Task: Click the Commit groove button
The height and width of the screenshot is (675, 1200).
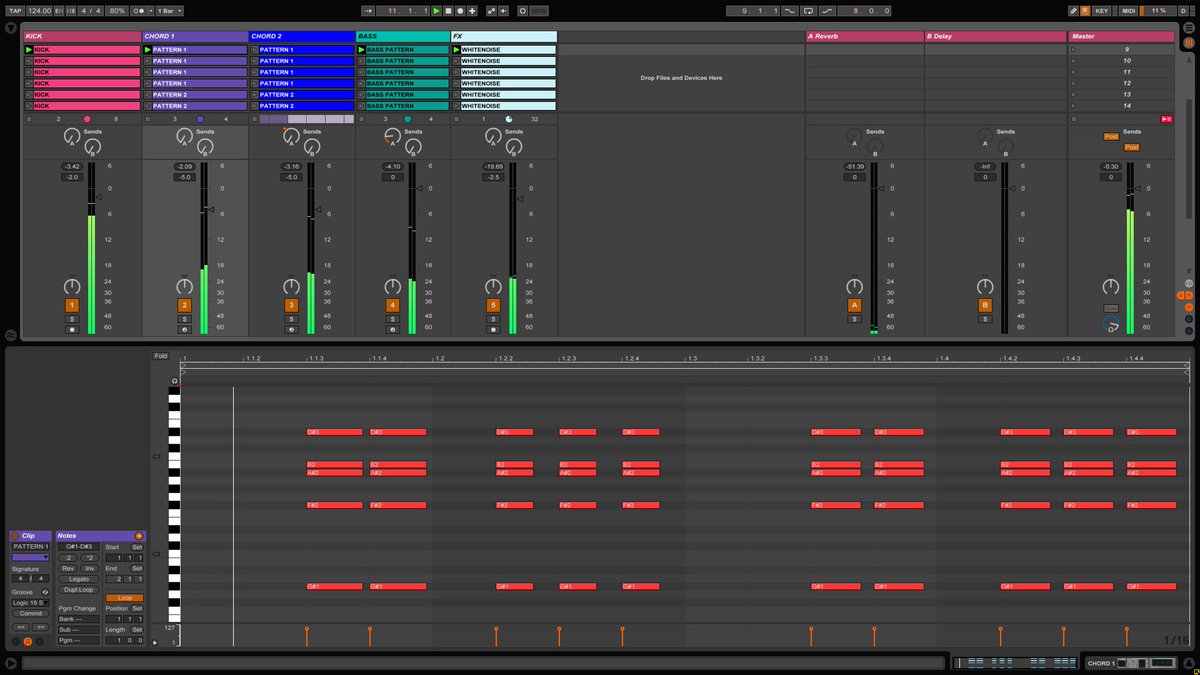Action: (31, 614)
